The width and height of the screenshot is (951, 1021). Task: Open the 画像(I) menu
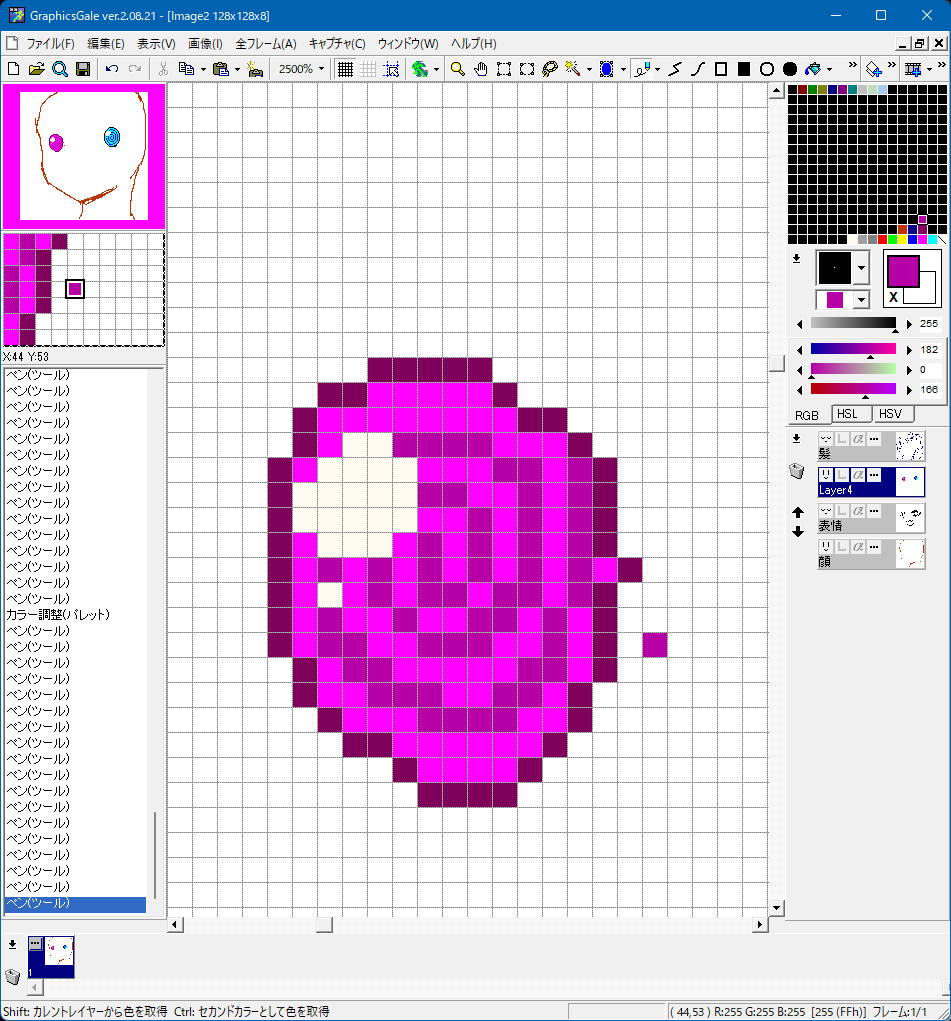tap(205, 44)
